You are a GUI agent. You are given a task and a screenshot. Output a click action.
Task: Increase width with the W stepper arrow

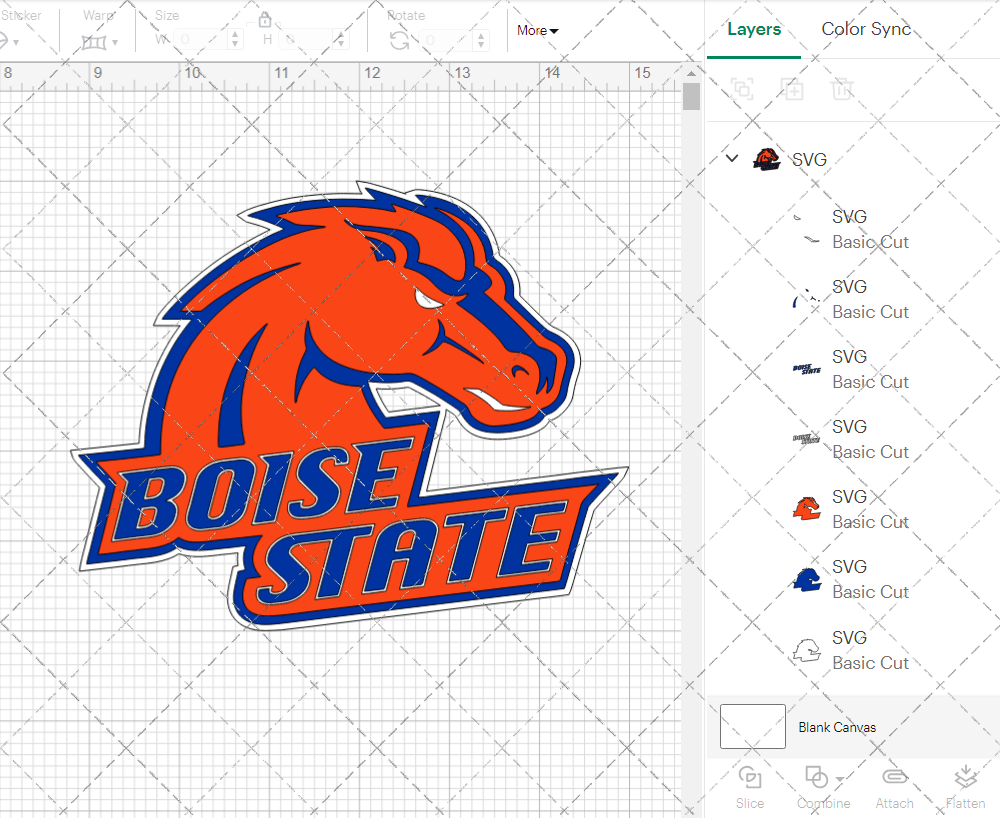[x=236, y=33]
